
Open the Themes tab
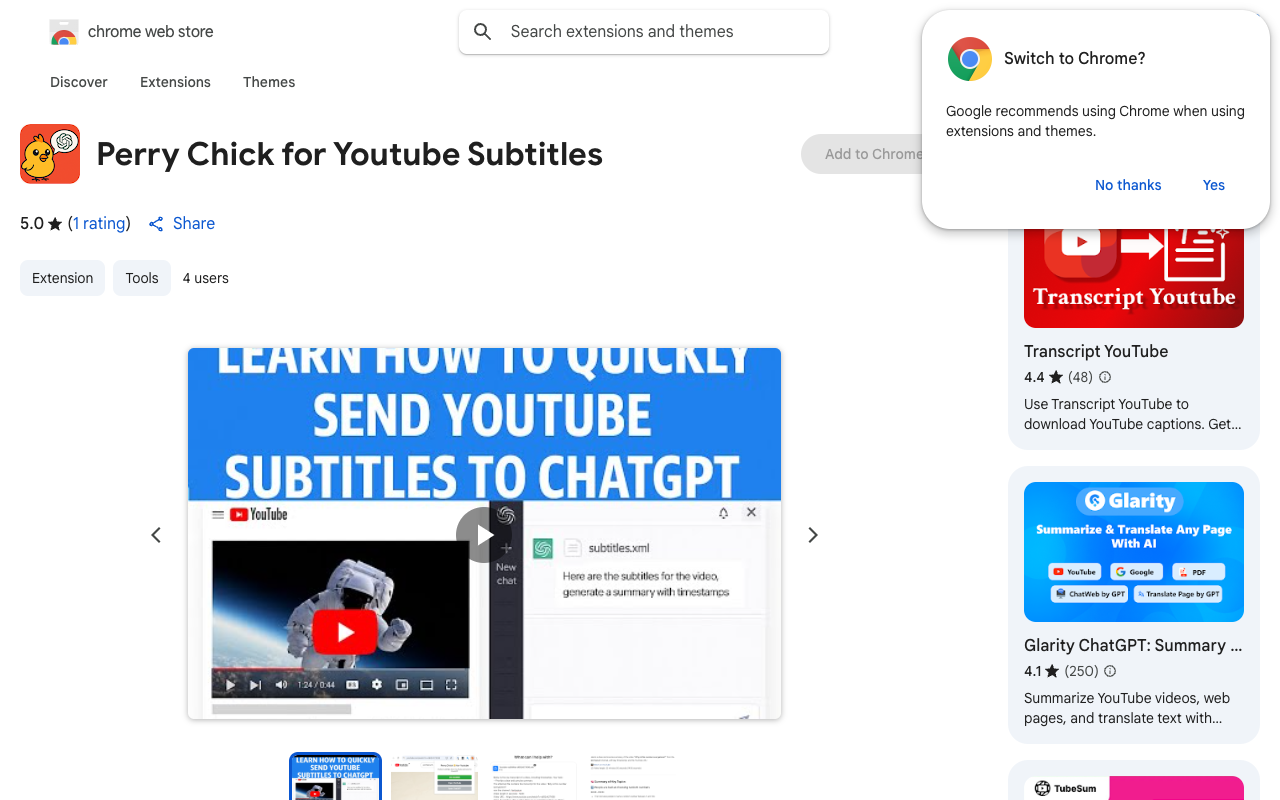pos(269,82)
